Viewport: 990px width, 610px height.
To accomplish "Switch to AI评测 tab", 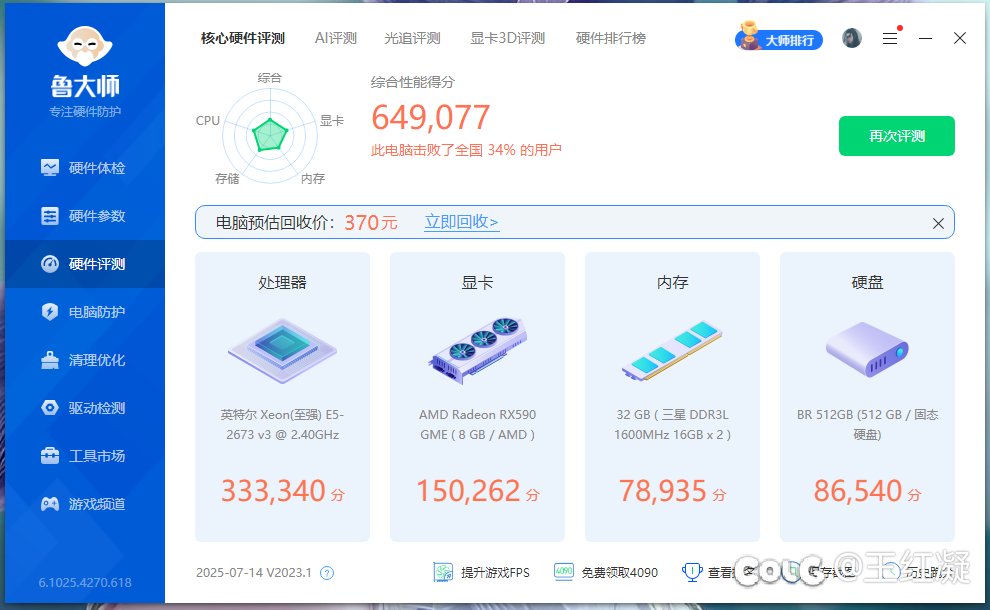I will pos(336,39).
